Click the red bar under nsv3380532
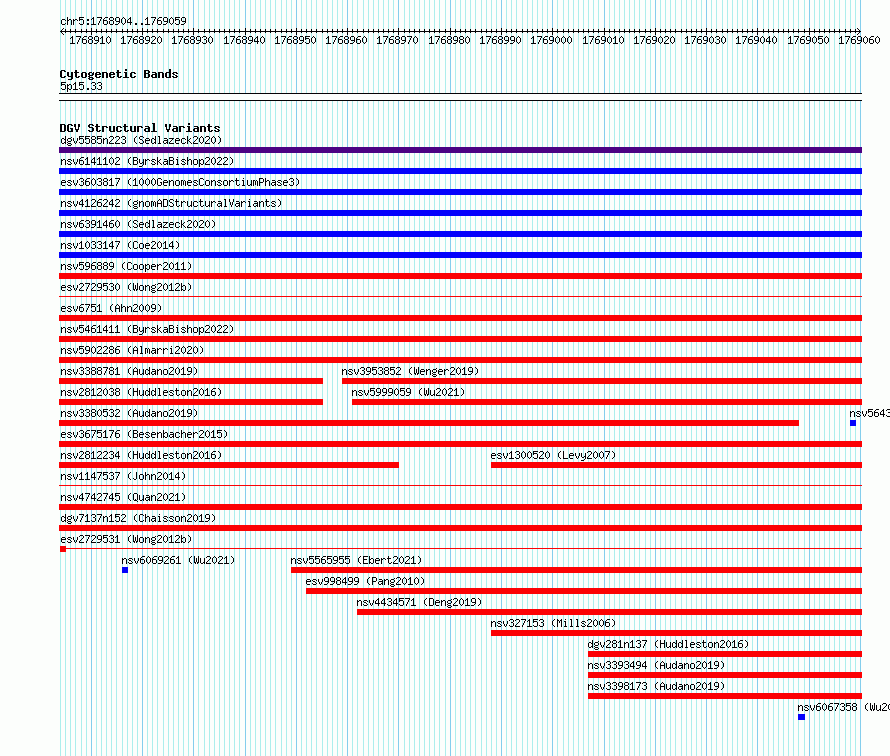This screenshot has height=756, width=890. pyautogui.click(x=429, y=423)
